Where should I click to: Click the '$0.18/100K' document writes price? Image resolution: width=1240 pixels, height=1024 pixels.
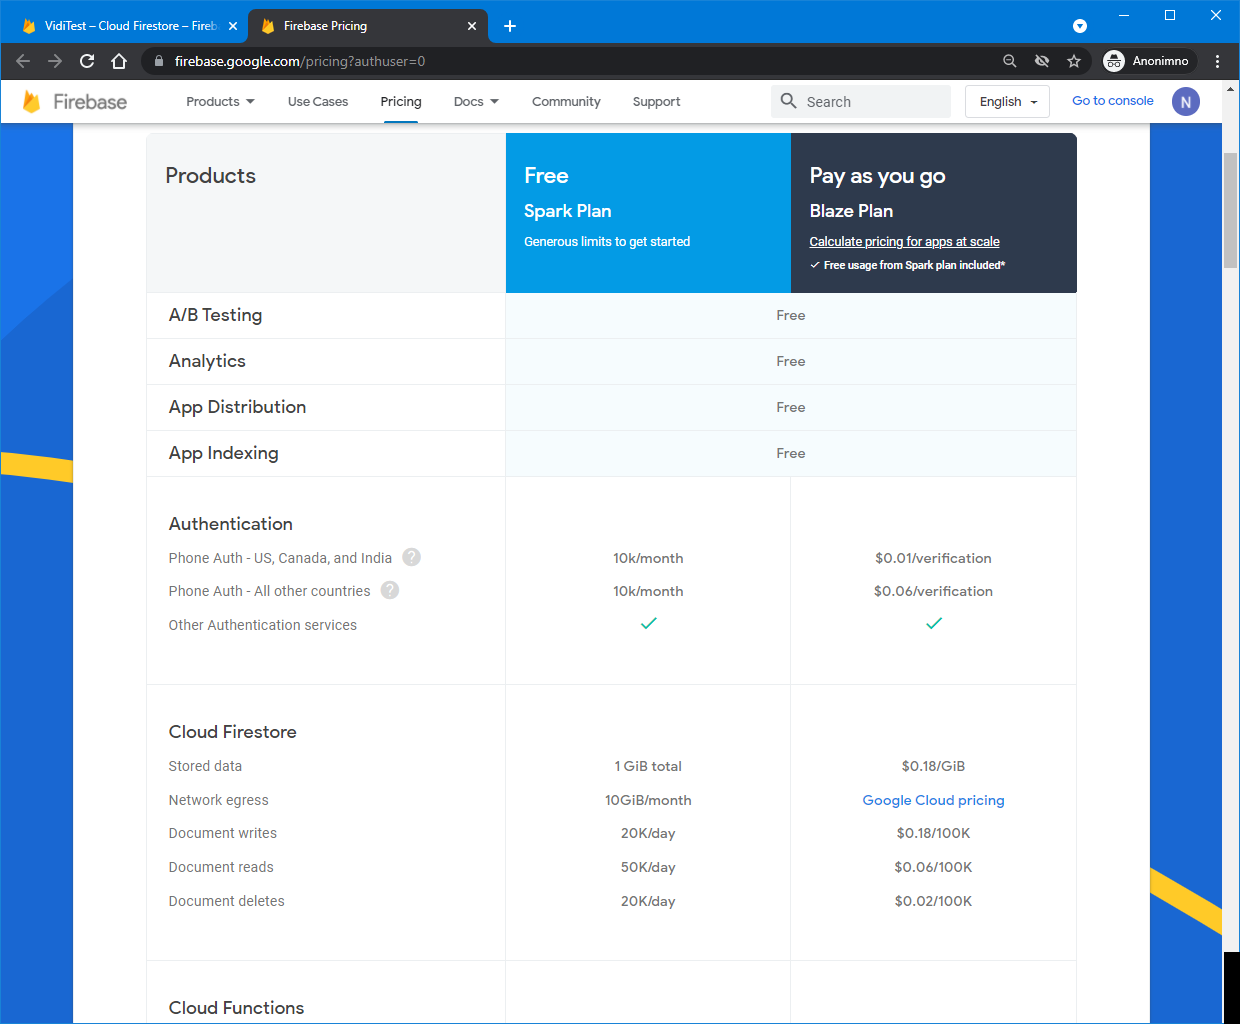pos(933,833)
